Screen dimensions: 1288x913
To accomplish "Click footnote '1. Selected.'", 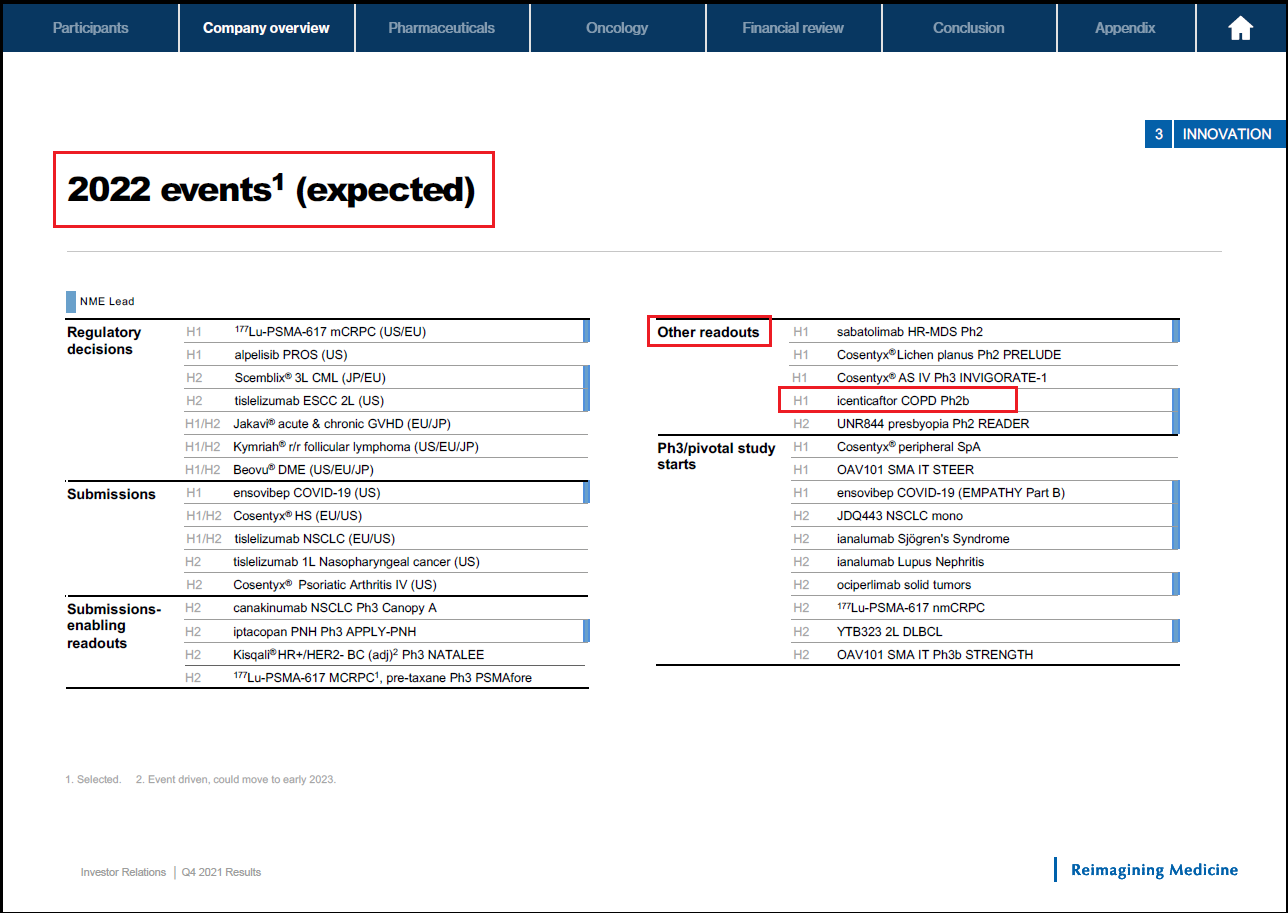I will pyautogui.click(x=93, y=779).
